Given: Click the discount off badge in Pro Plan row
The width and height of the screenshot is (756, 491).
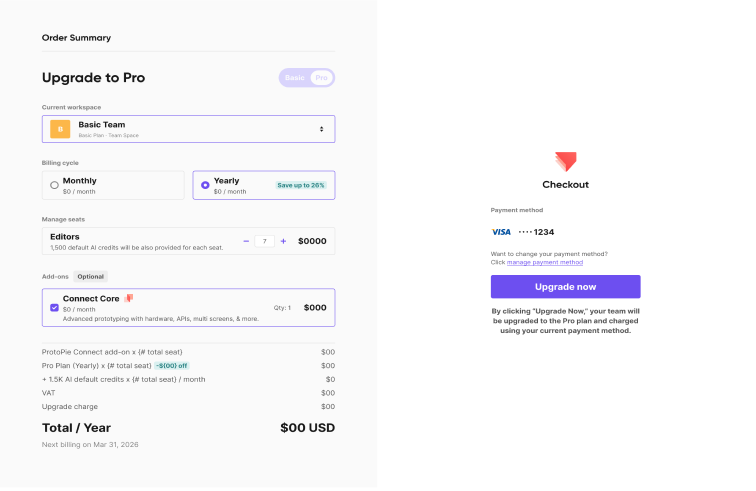Looking at the screenshot, I should point(172,366).
